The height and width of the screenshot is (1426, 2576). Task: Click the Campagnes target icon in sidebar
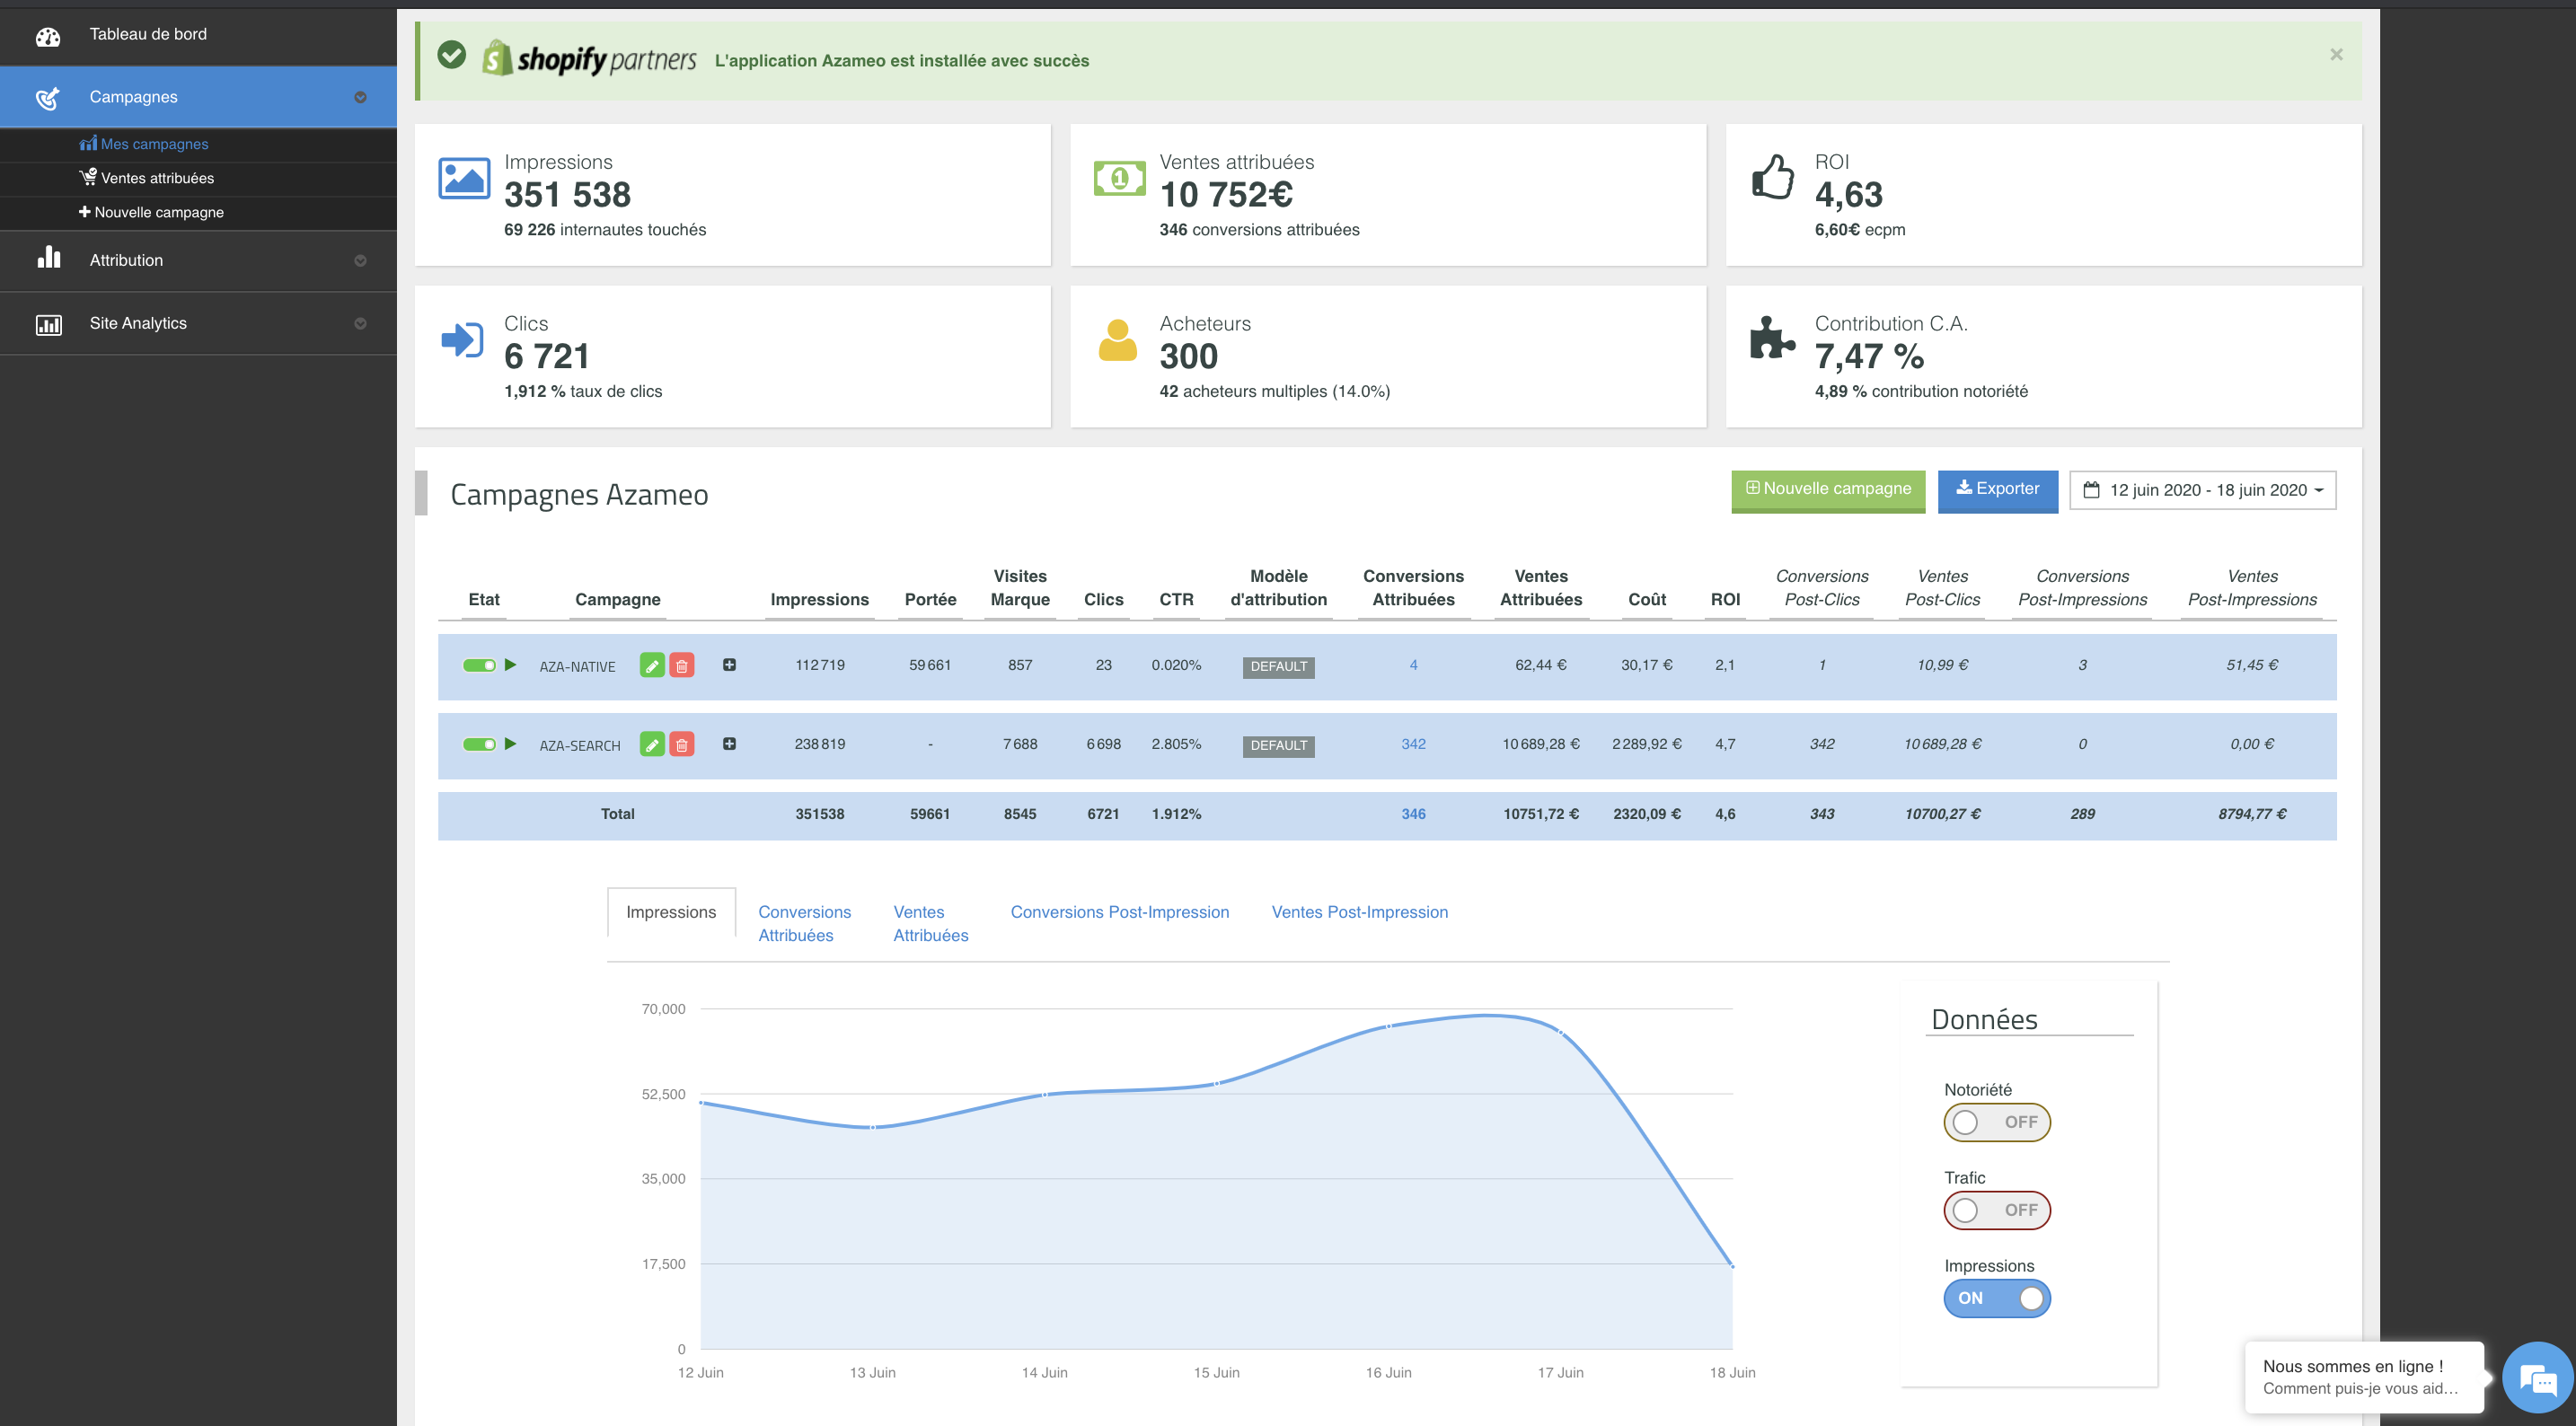(48, 98)
